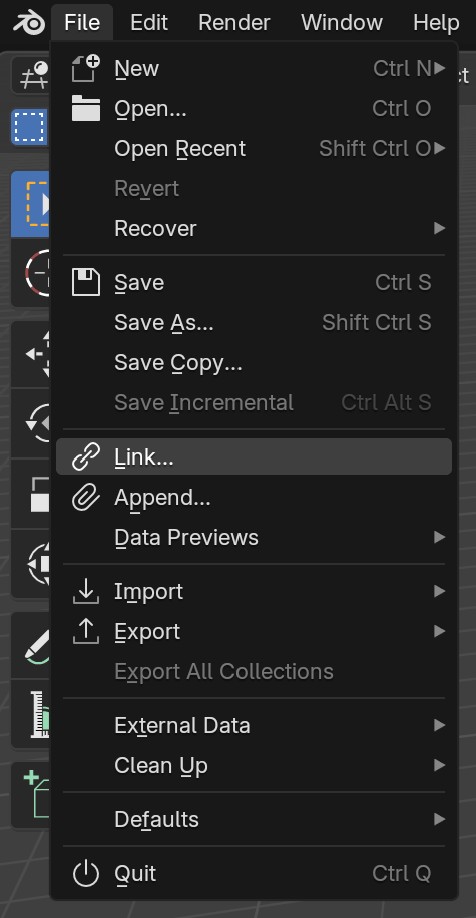
Task: Click the Import download-arrow icon
Action: point(86,591)
